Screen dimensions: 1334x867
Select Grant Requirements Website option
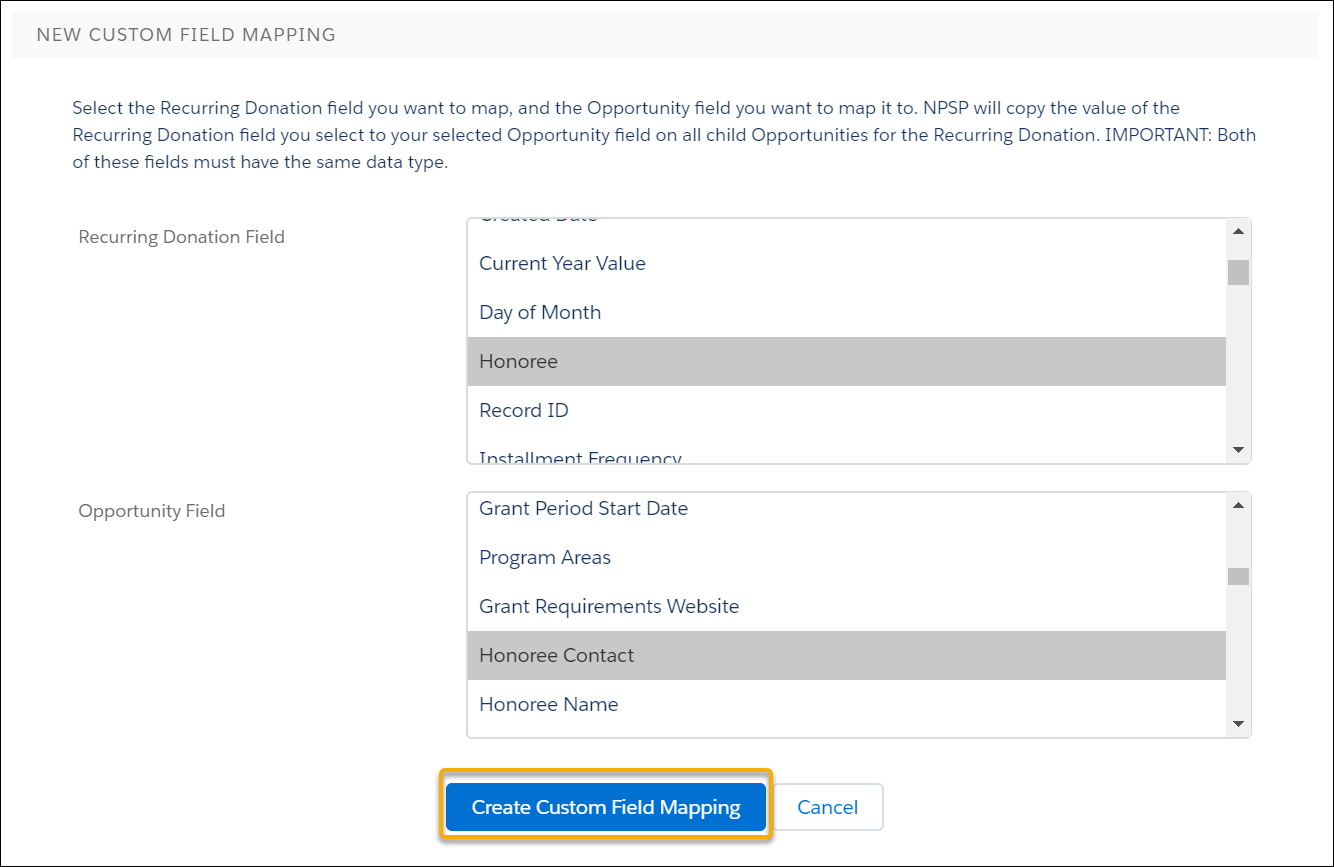tap(608, 606)
